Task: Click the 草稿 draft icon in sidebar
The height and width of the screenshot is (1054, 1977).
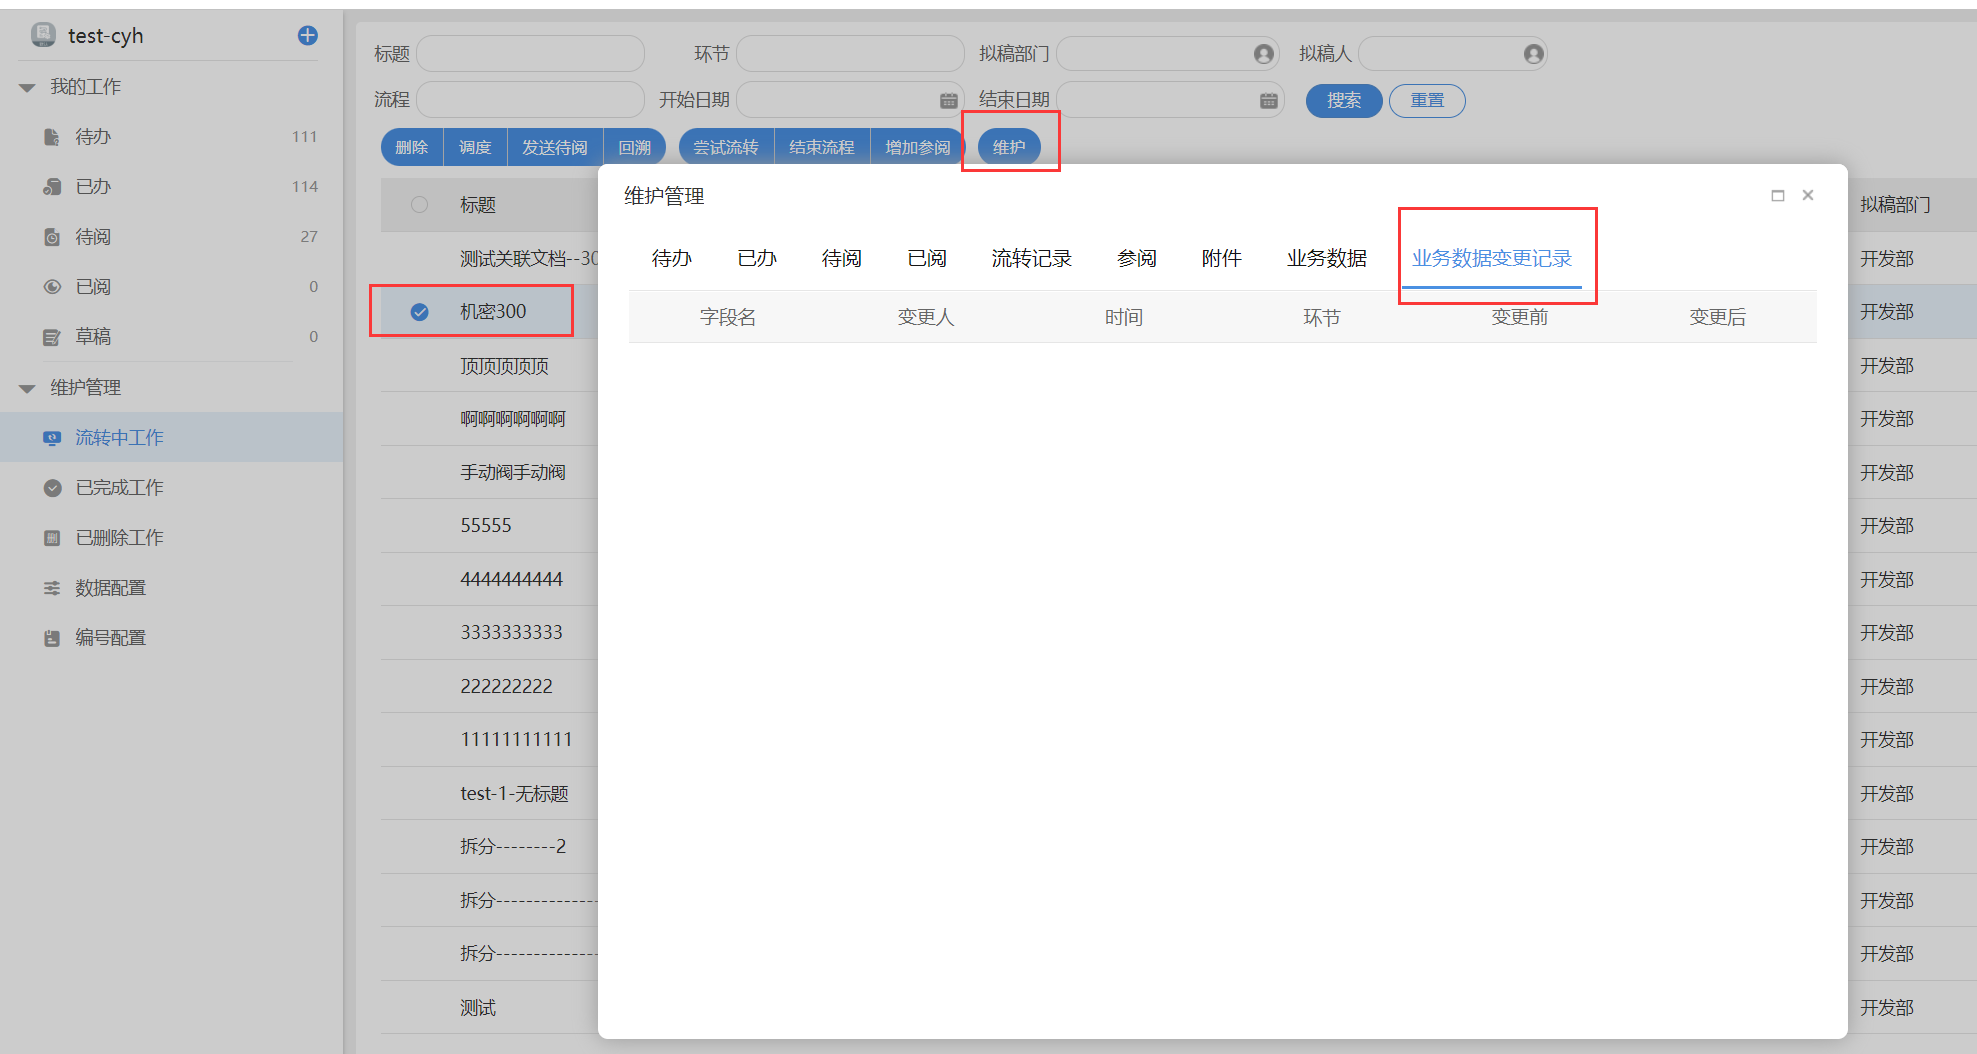Action: coord(52,337)
